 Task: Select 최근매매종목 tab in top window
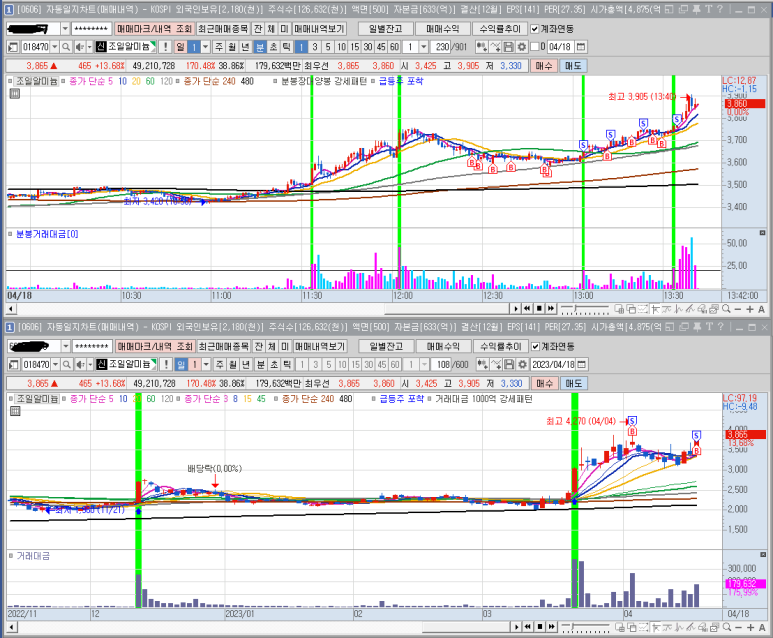click(223, 29)
